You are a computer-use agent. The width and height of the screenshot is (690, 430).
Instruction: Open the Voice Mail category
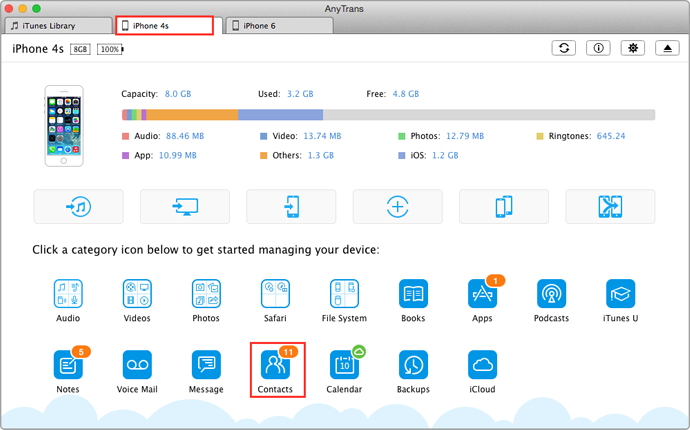[137, 364]
